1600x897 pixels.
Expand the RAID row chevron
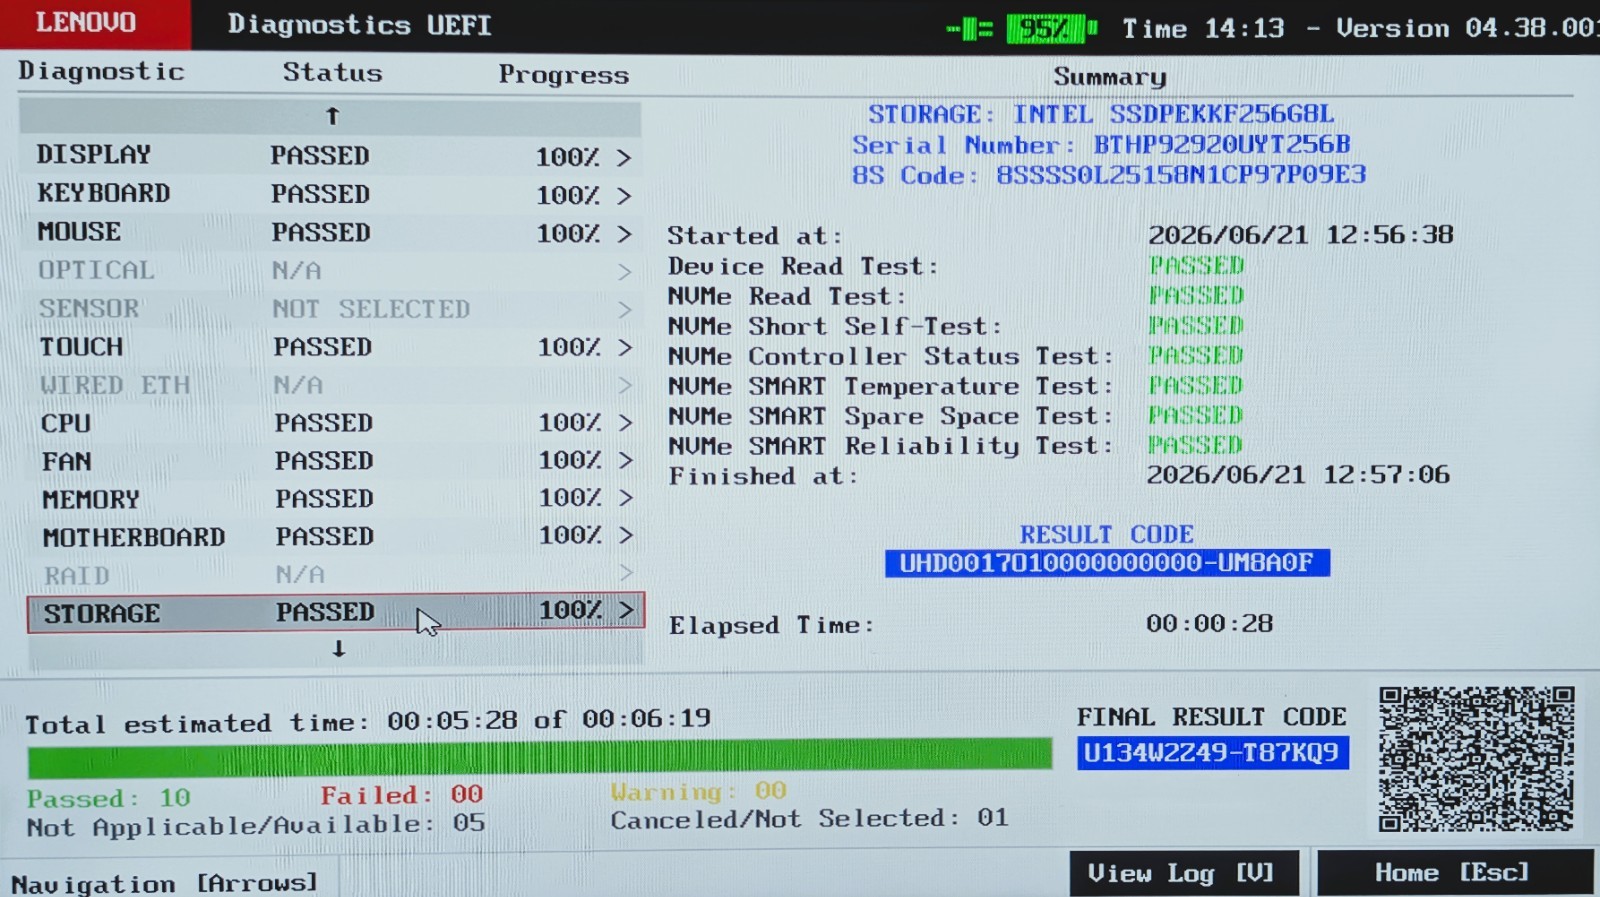pos(626,573)
